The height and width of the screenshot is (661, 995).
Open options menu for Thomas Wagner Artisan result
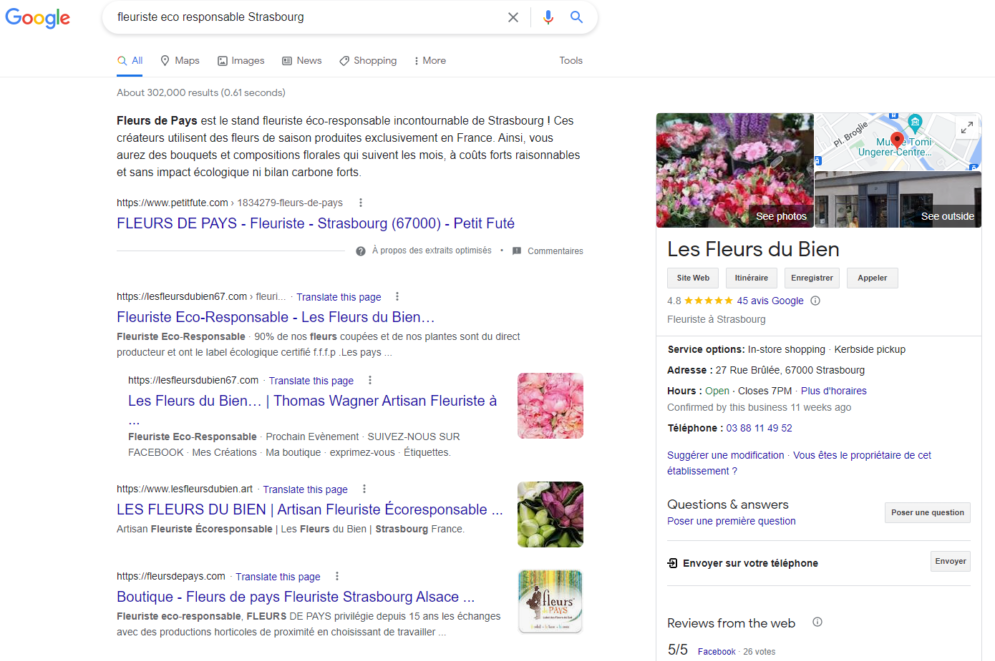[370, 380]
